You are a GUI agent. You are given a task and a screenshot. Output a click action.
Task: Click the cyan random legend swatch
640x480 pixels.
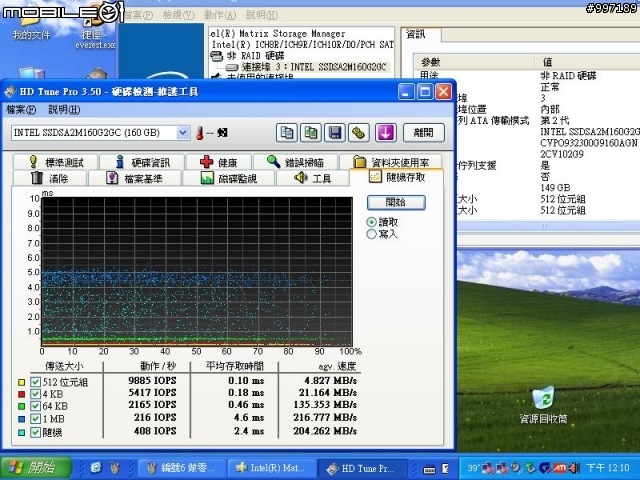(21, 433)
